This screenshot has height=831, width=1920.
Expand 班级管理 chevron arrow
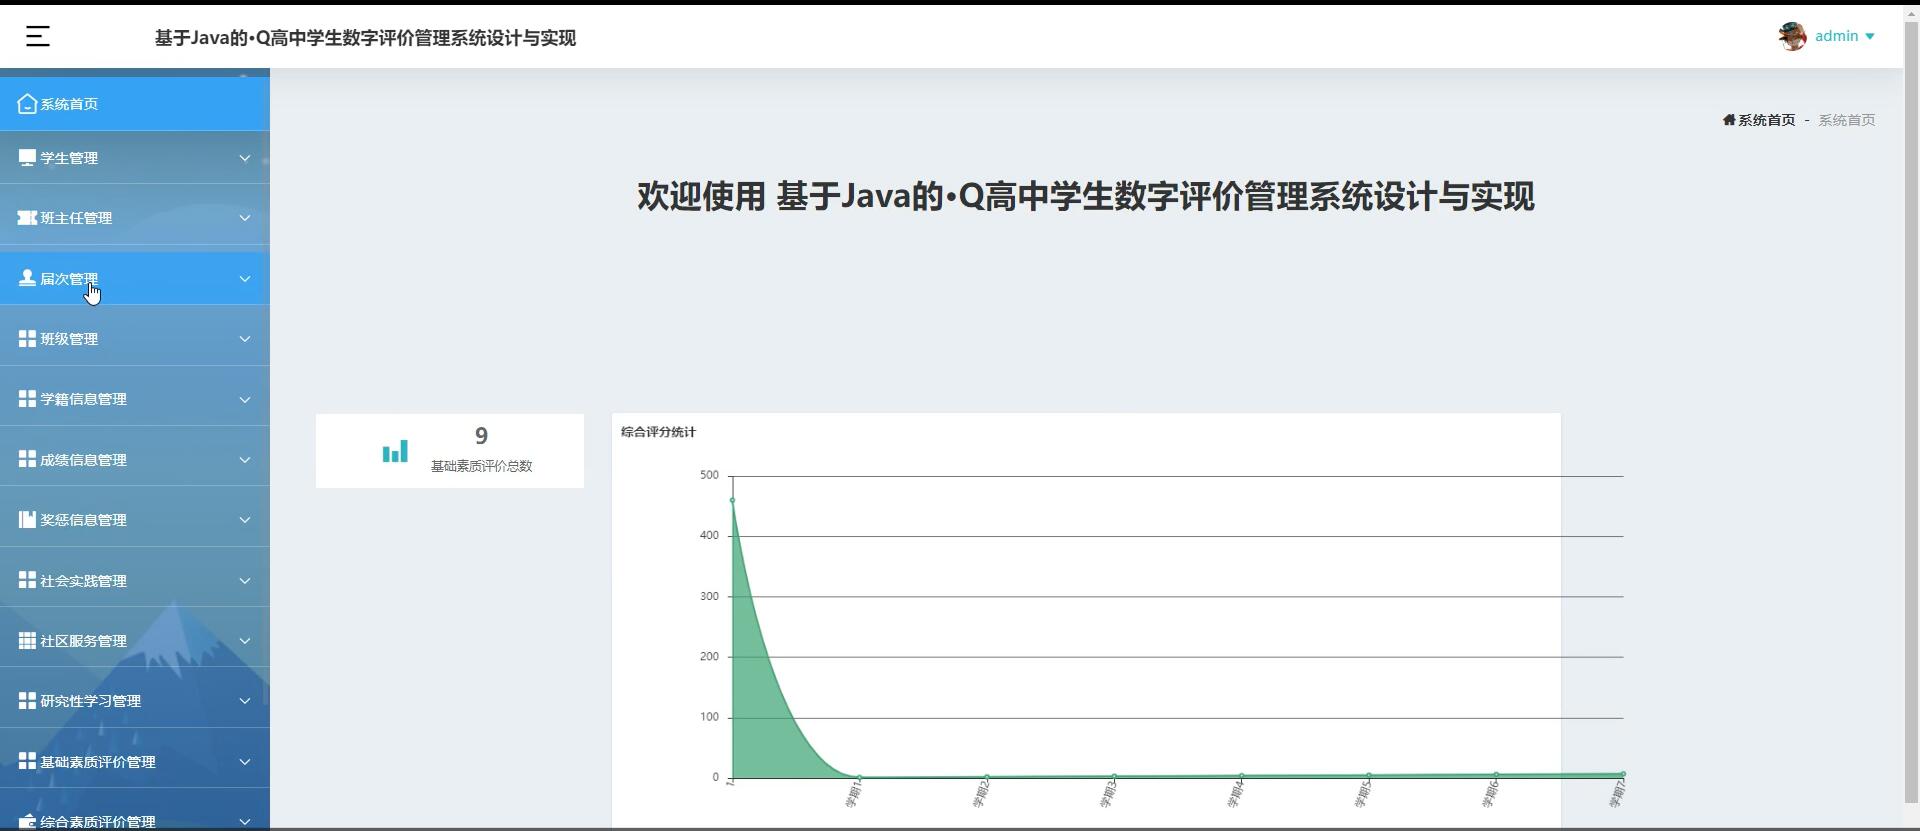244,339
